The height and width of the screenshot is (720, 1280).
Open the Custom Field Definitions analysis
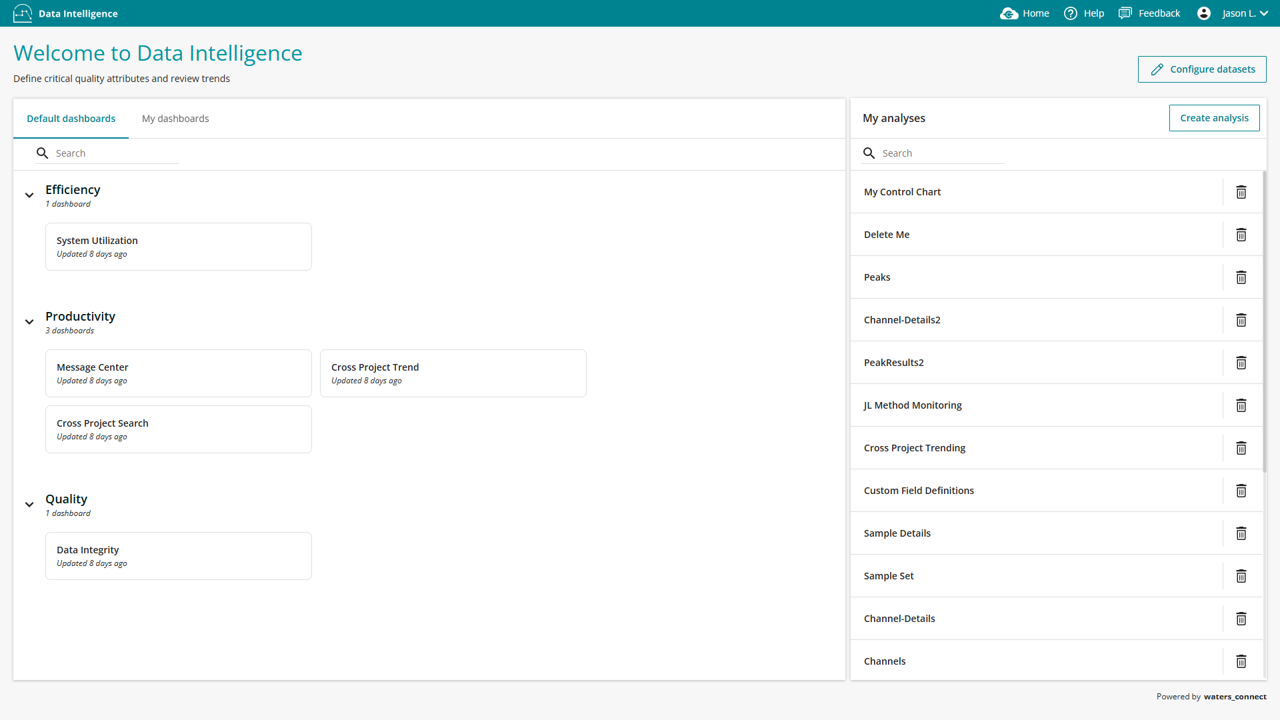click(x=1036, y=491)
